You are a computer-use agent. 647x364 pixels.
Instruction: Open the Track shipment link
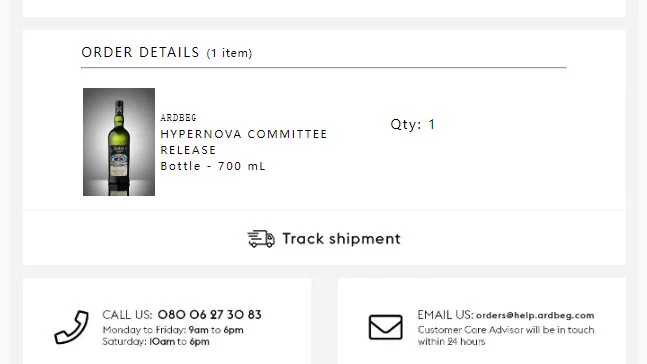tap(324, 239)
